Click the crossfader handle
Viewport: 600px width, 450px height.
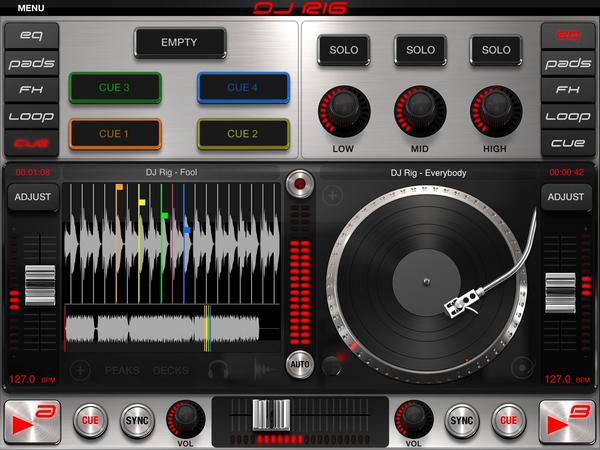pyautogui.click(x=272, y=415)
